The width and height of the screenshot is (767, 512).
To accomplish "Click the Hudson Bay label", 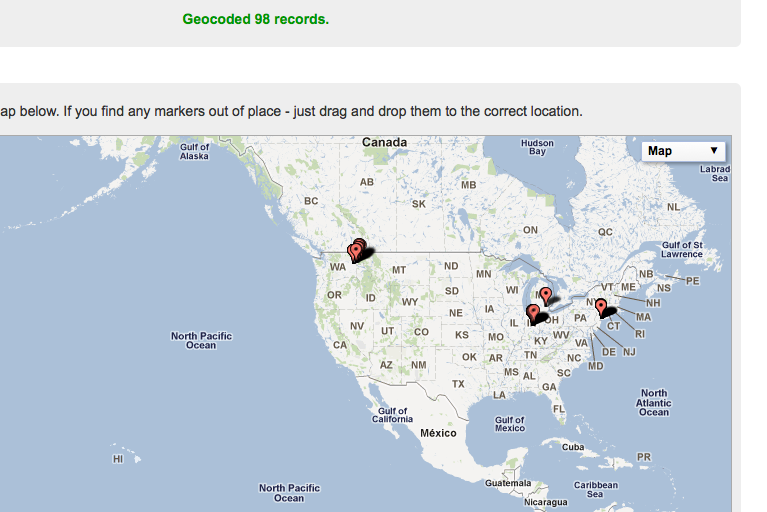I will pyautogui.click(x=537, y=148).
